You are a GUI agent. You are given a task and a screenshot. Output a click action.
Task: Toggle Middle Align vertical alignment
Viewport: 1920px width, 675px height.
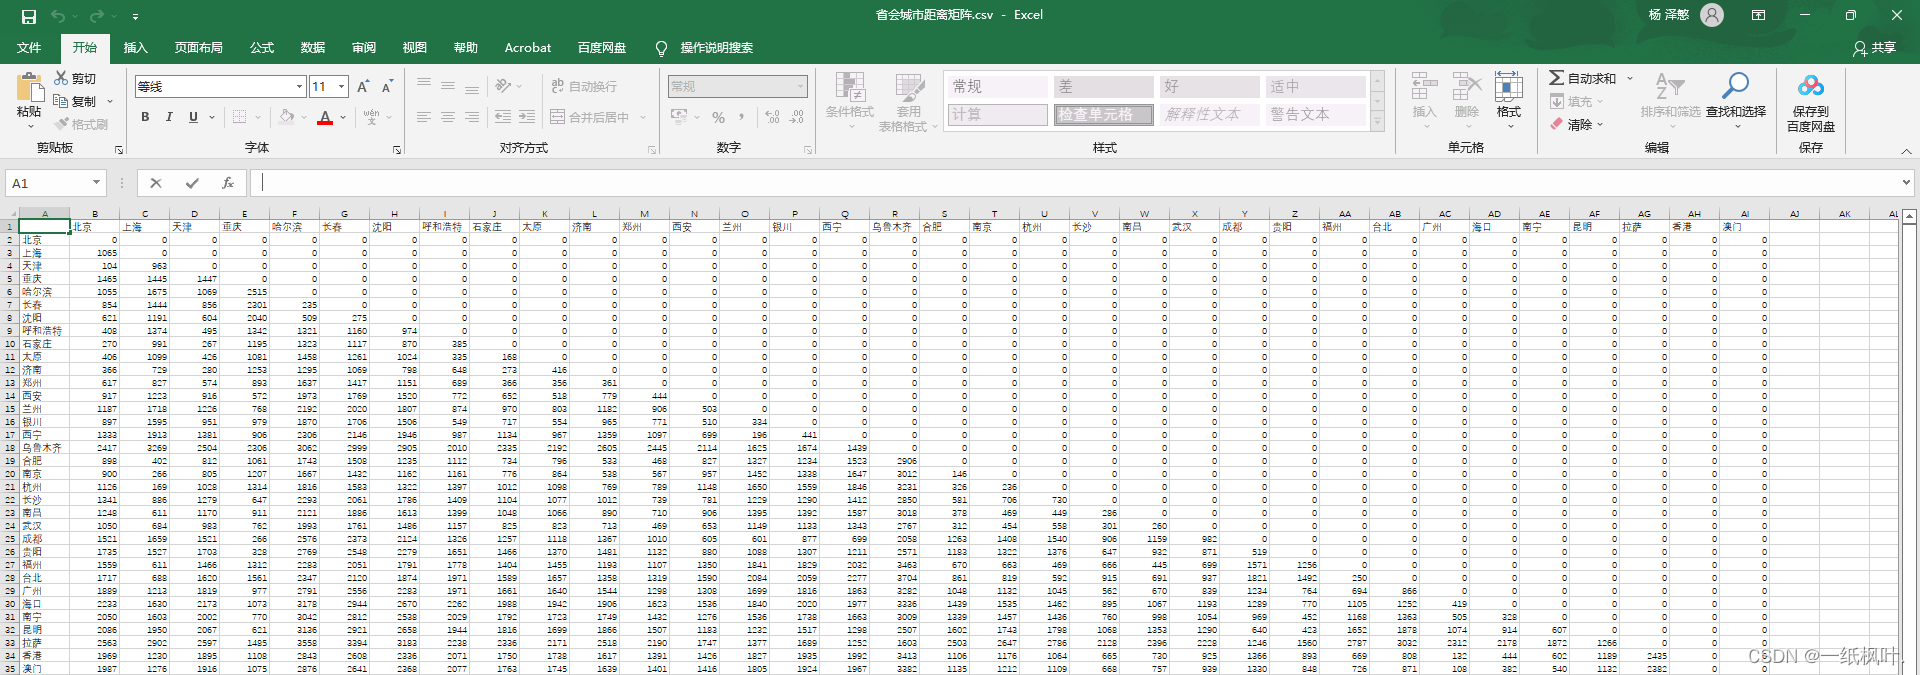(448, 86)
